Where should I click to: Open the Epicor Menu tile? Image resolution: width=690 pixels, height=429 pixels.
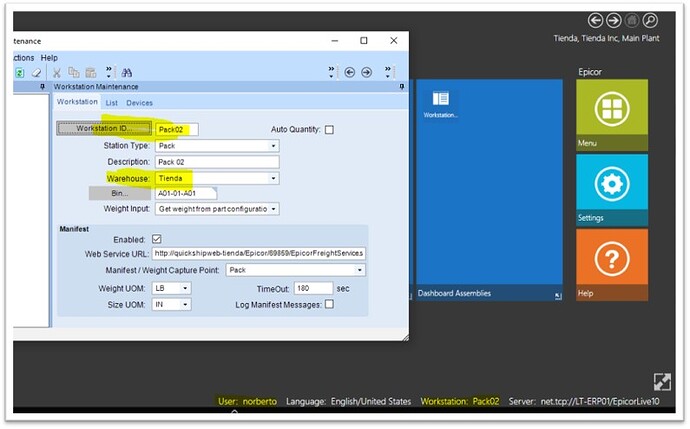pyautogui.click(x=612, y=115)
